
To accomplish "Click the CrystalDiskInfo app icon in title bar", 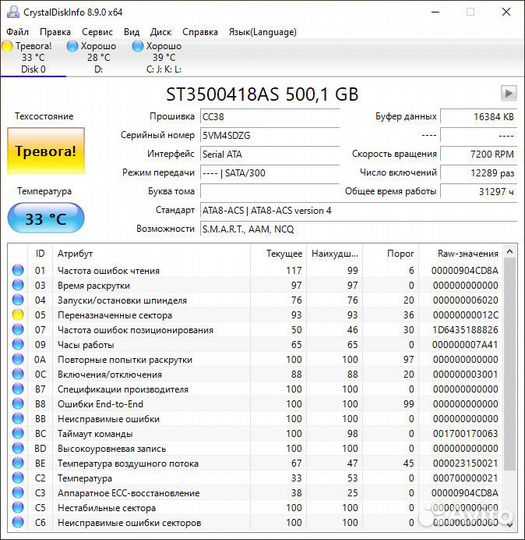I will click(13, 12).
